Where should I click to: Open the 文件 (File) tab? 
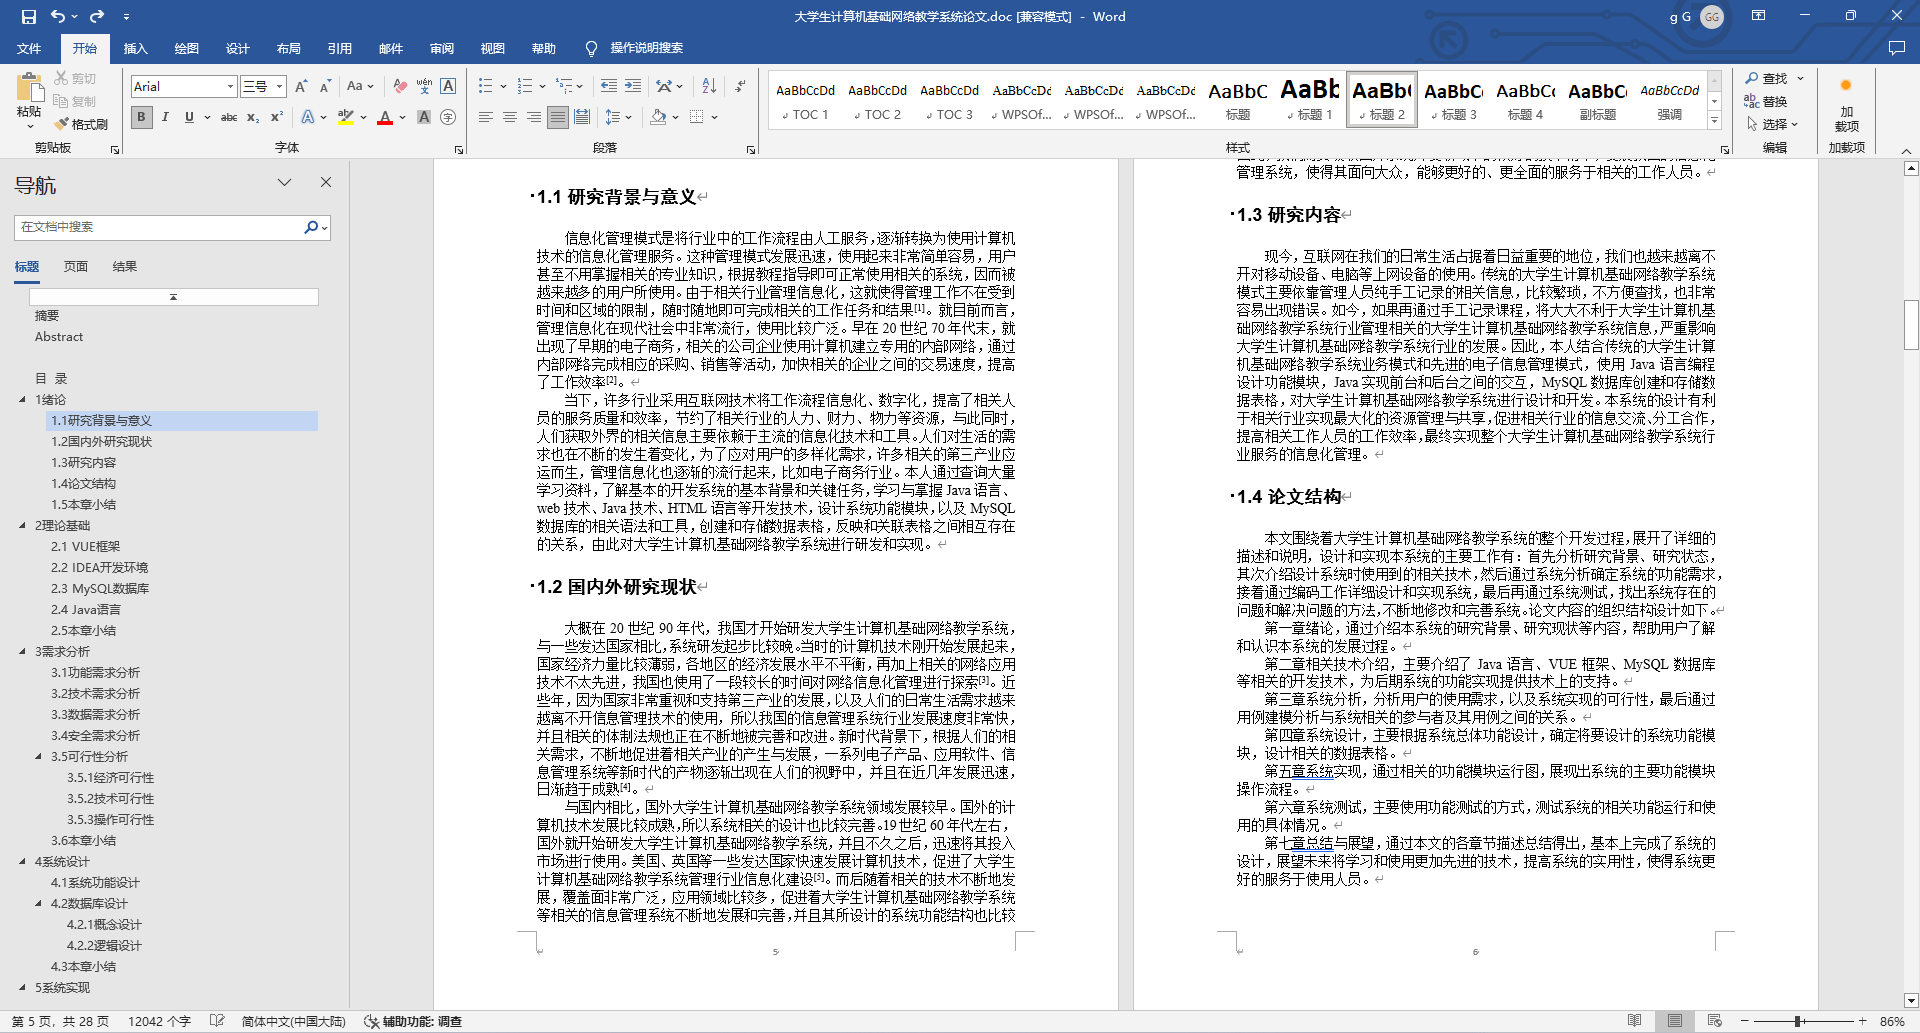tap(29, 48)
